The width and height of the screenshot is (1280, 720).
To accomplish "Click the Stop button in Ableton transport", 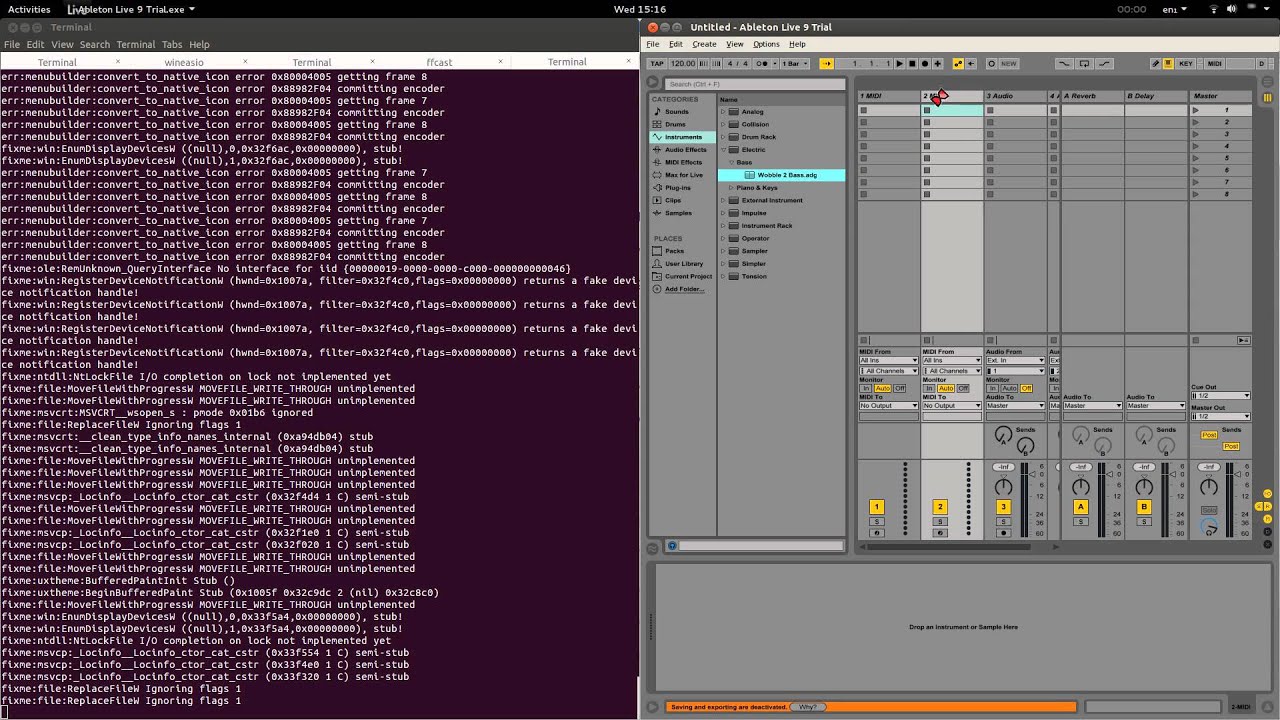I will (912, 63).
